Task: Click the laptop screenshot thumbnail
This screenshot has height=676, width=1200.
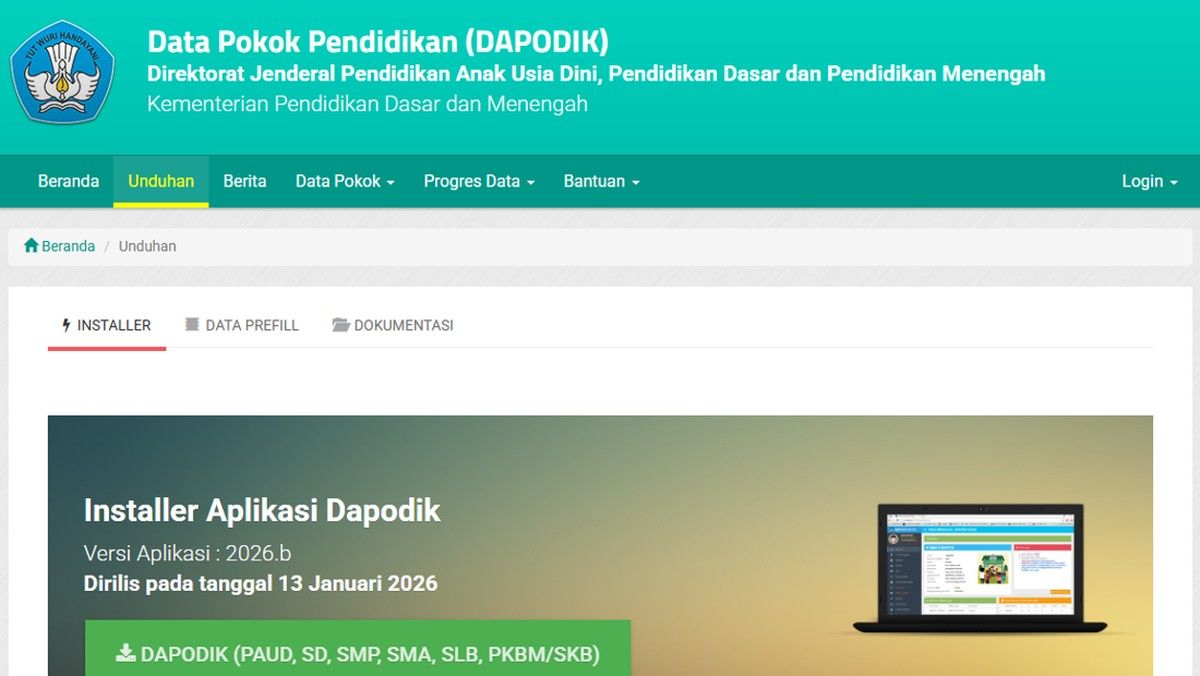Action: pos(980,568)
